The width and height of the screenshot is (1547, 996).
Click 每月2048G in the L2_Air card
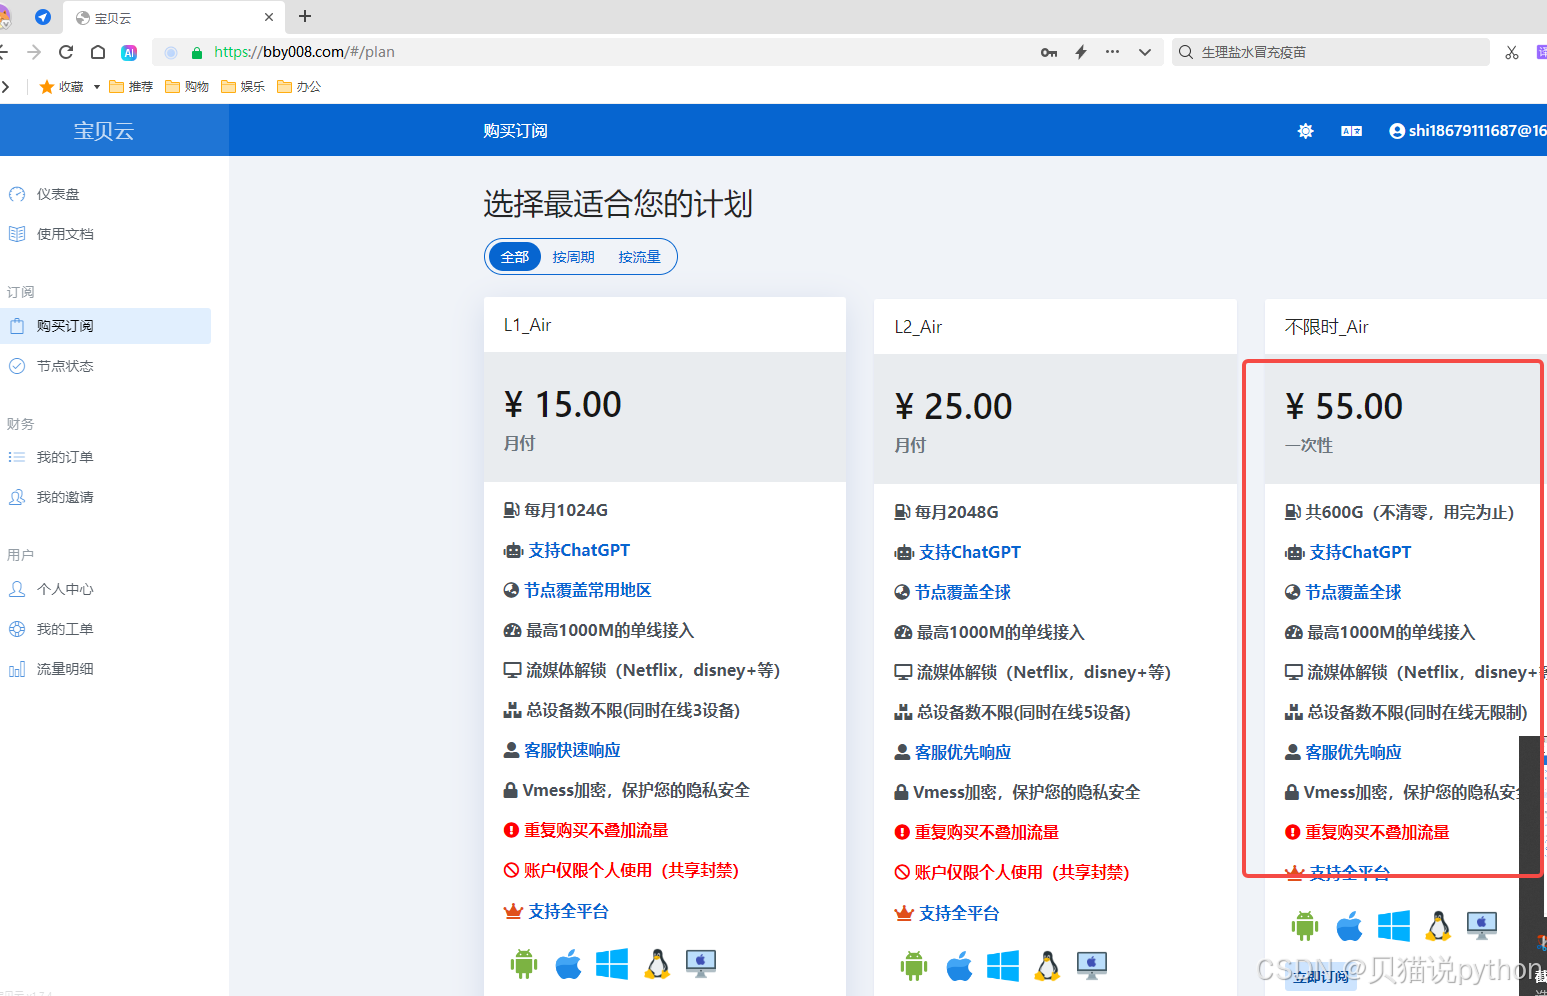[957, 512]
